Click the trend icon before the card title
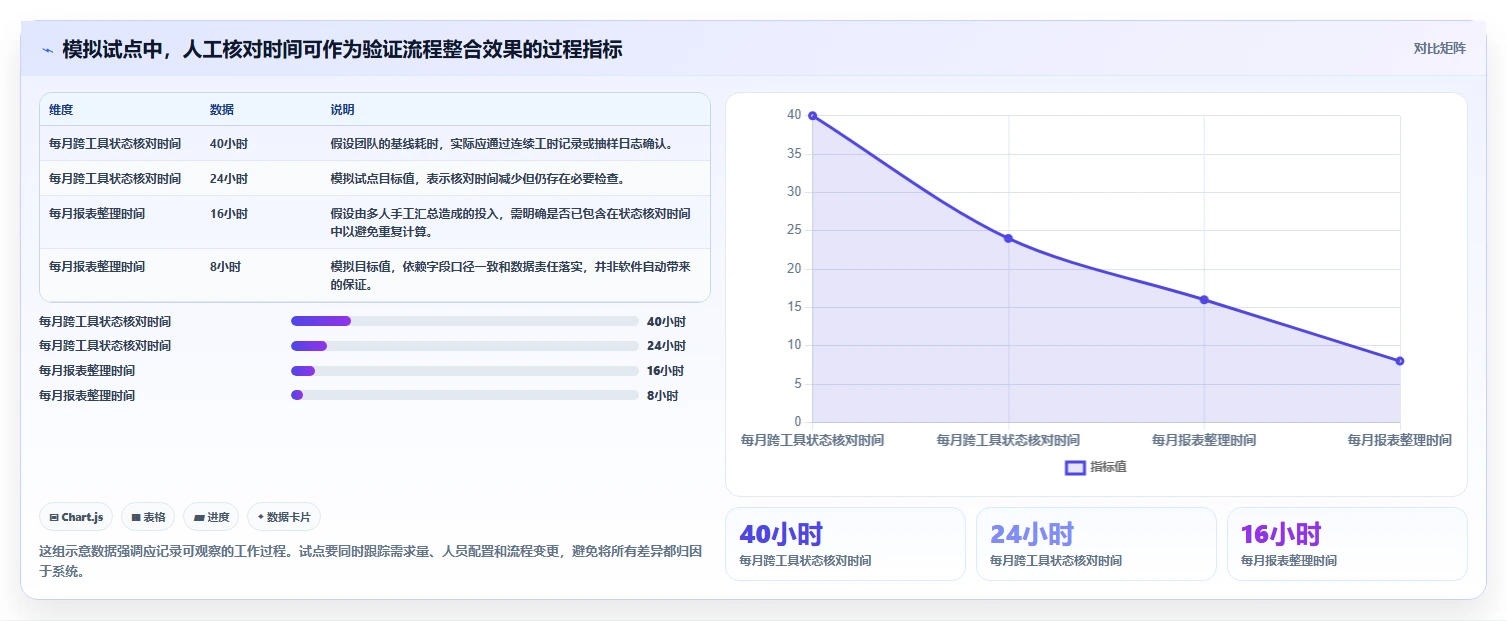This screenshot has height=621, width=1507. [47, 50]
